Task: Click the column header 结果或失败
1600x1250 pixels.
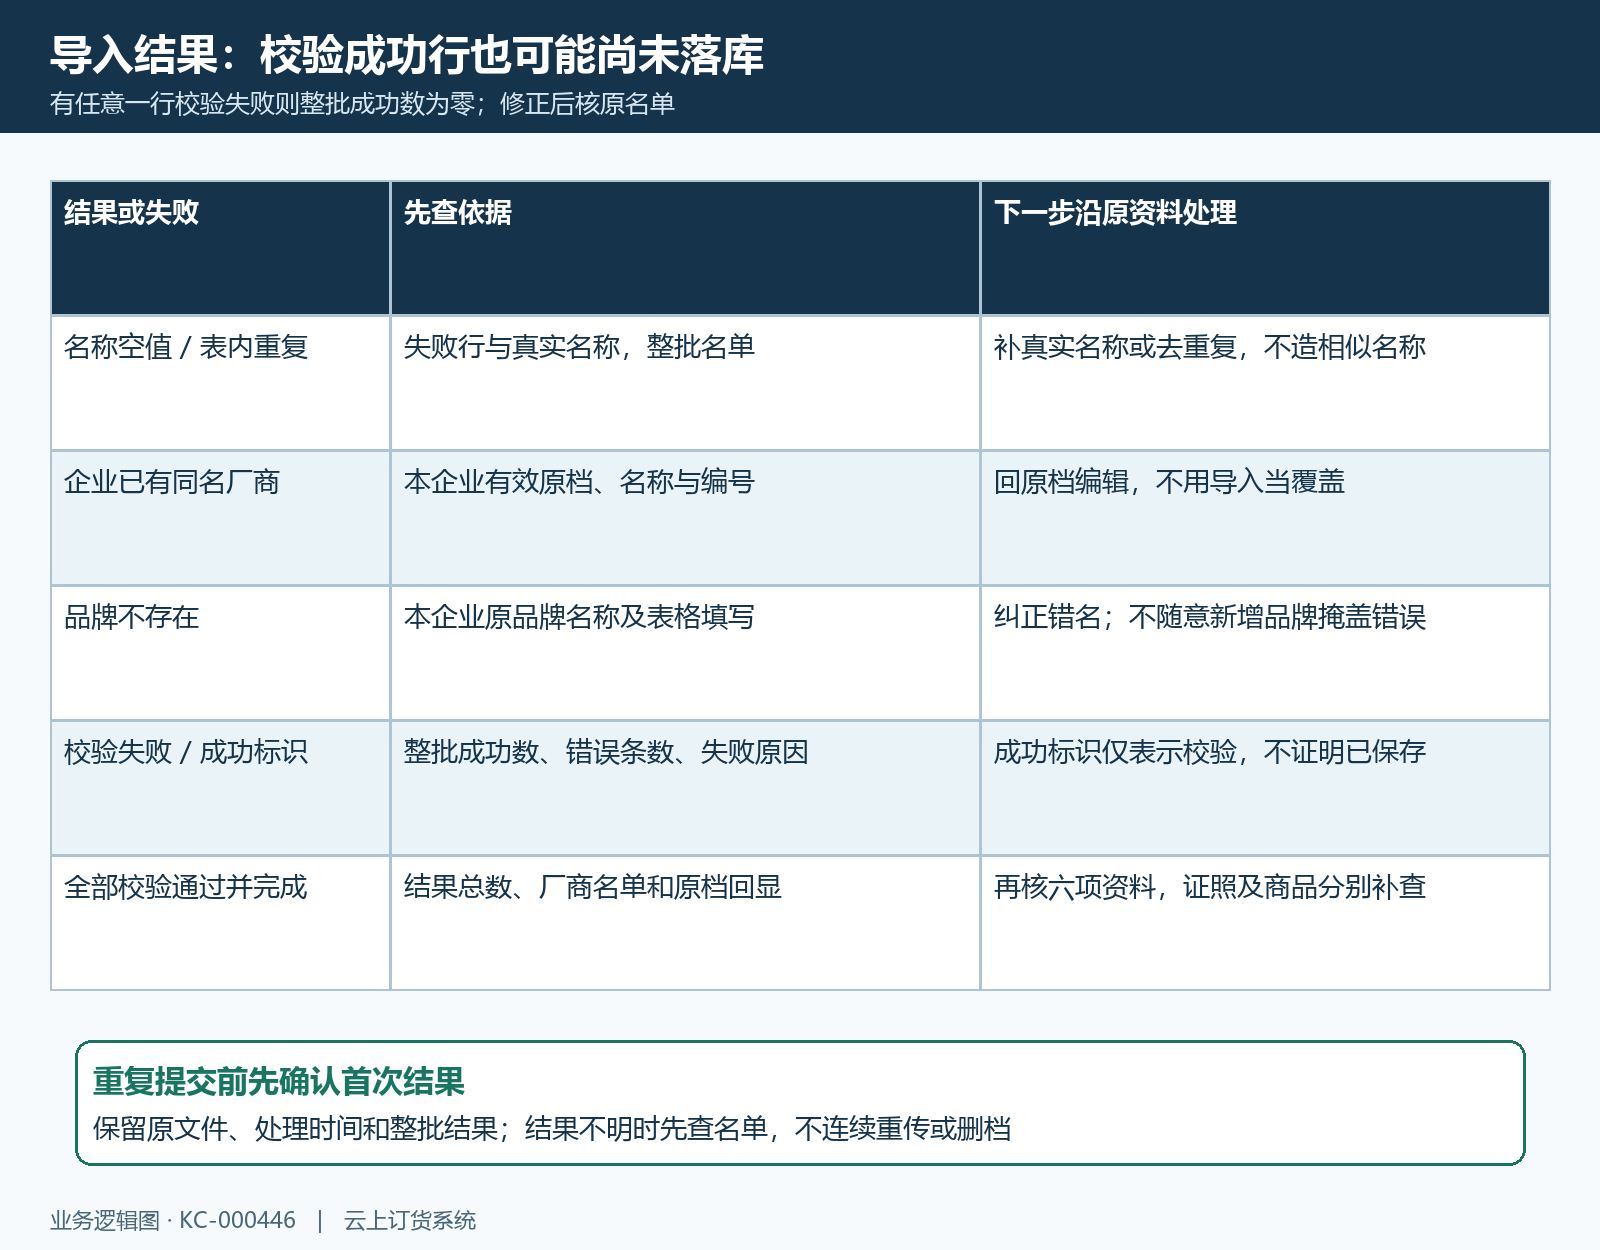Action: click(x=220, y=248)
